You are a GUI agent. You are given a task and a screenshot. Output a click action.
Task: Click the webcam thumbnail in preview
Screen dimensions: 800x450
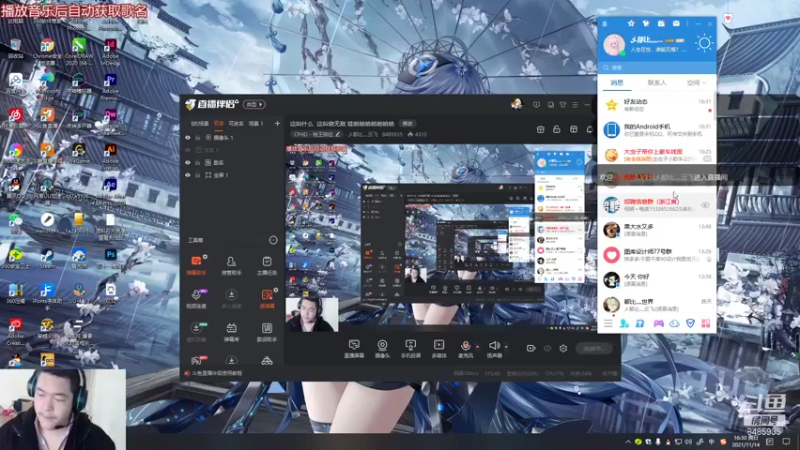[312, 315]
